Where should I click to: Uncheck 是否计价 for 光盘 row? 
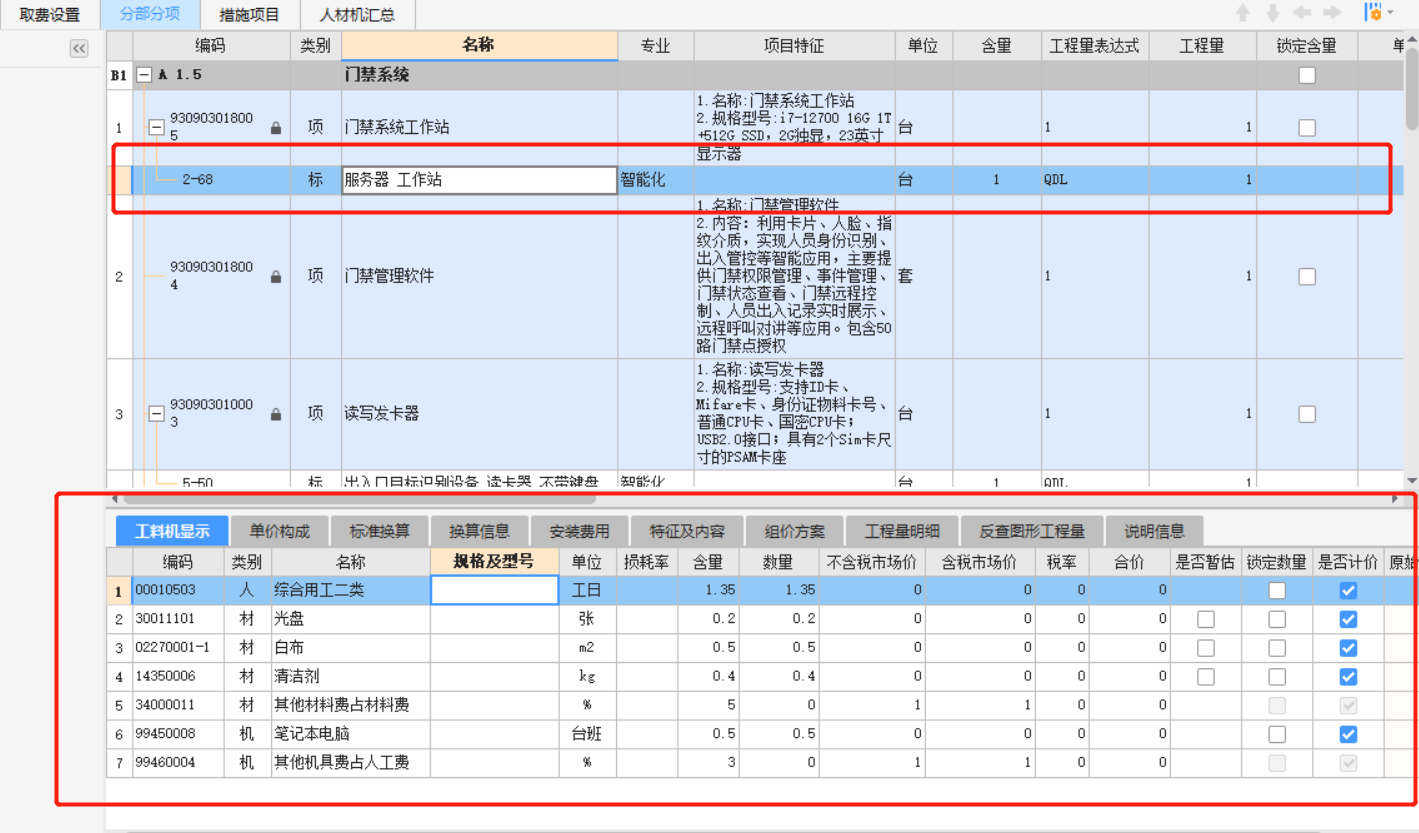click(1348, 619)
